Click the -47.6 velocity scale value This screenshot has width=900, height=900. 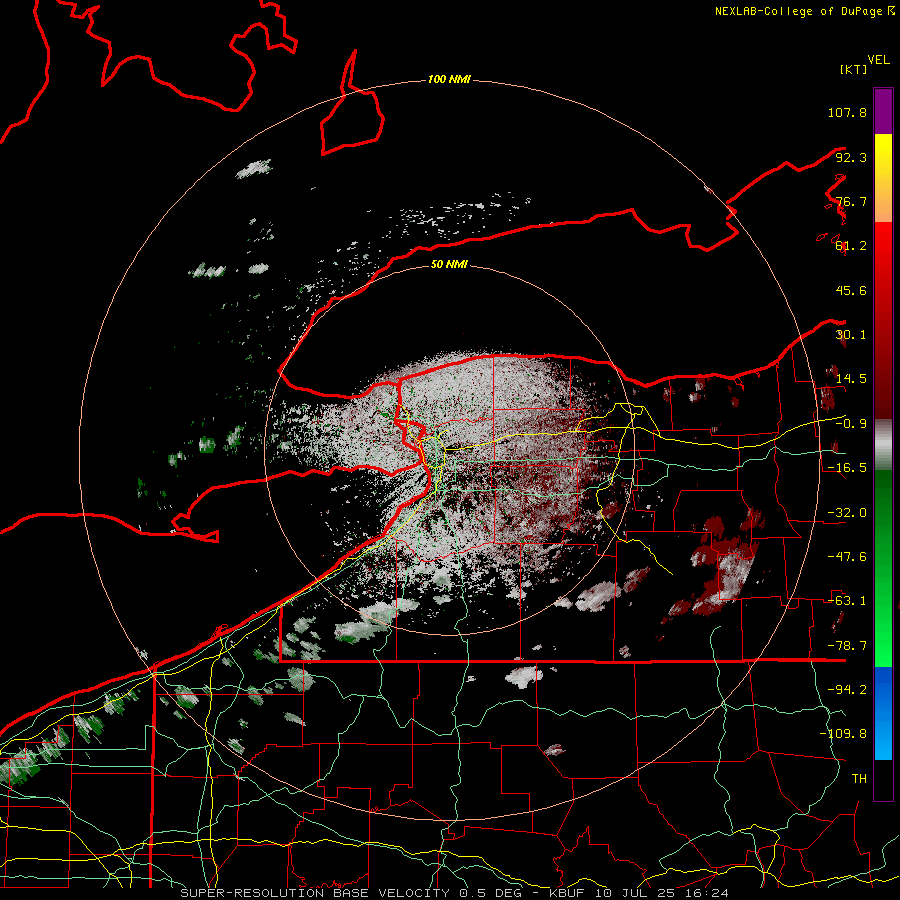coord(847,557)
